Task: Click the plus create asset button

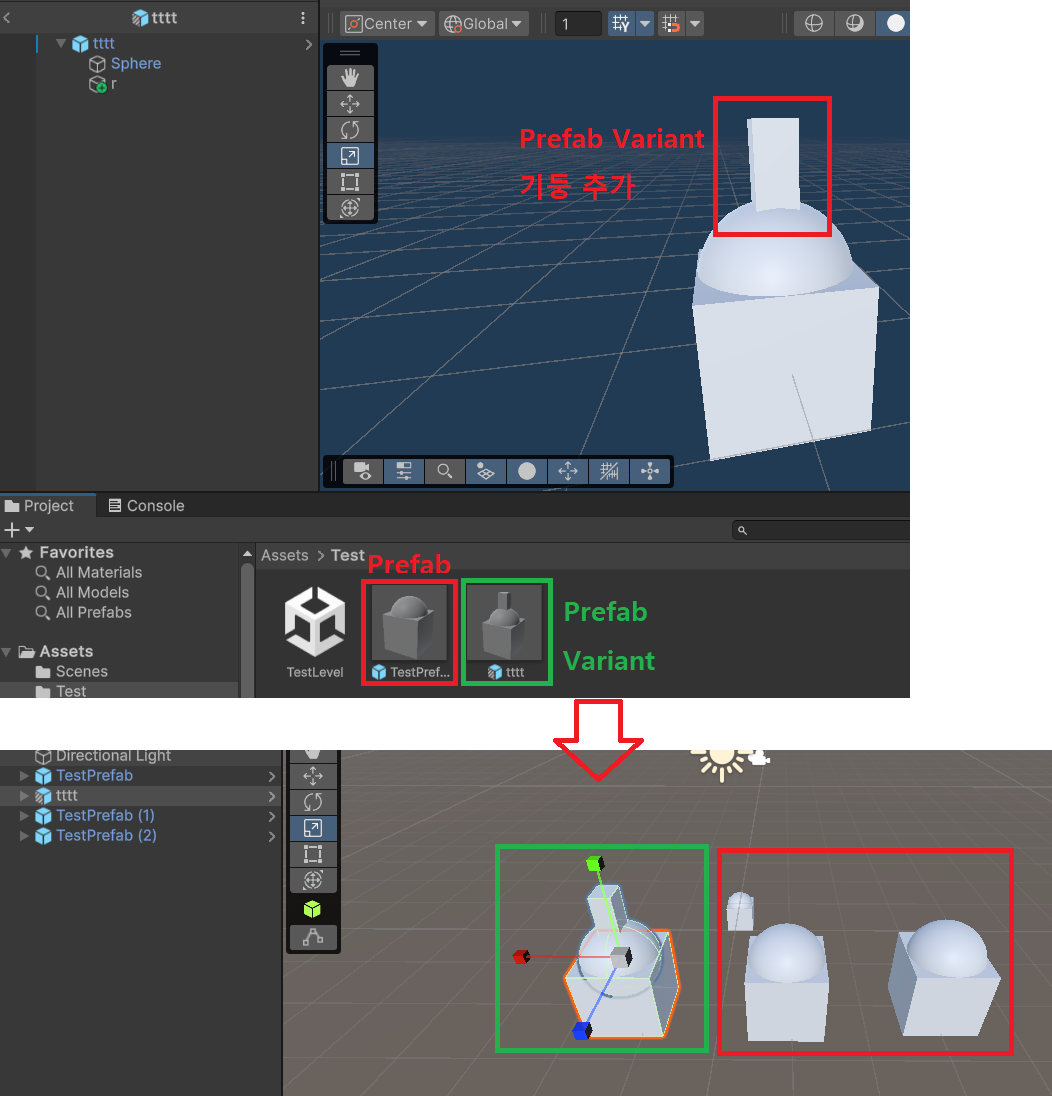Action: coord(12,530)
